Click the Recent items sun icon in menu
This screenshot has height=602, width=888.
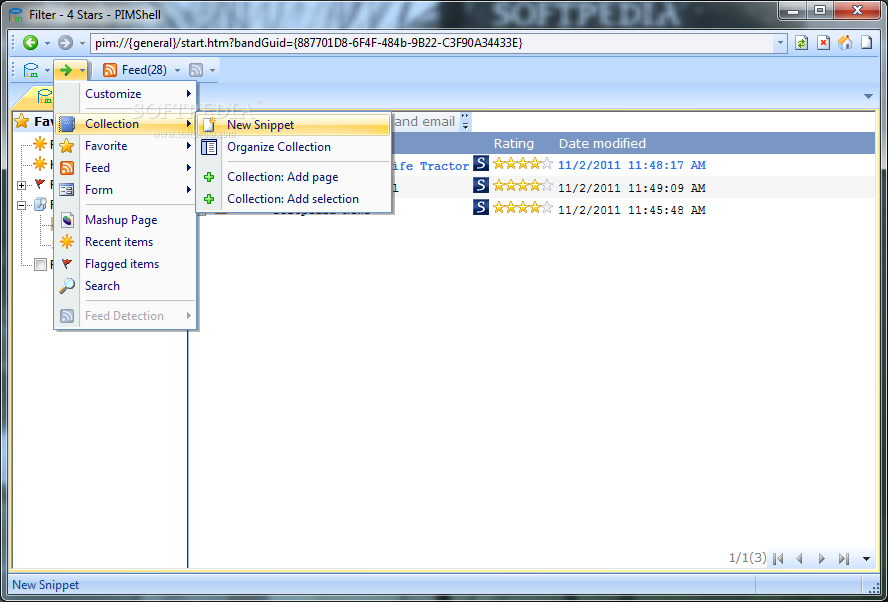coord(67,242)
